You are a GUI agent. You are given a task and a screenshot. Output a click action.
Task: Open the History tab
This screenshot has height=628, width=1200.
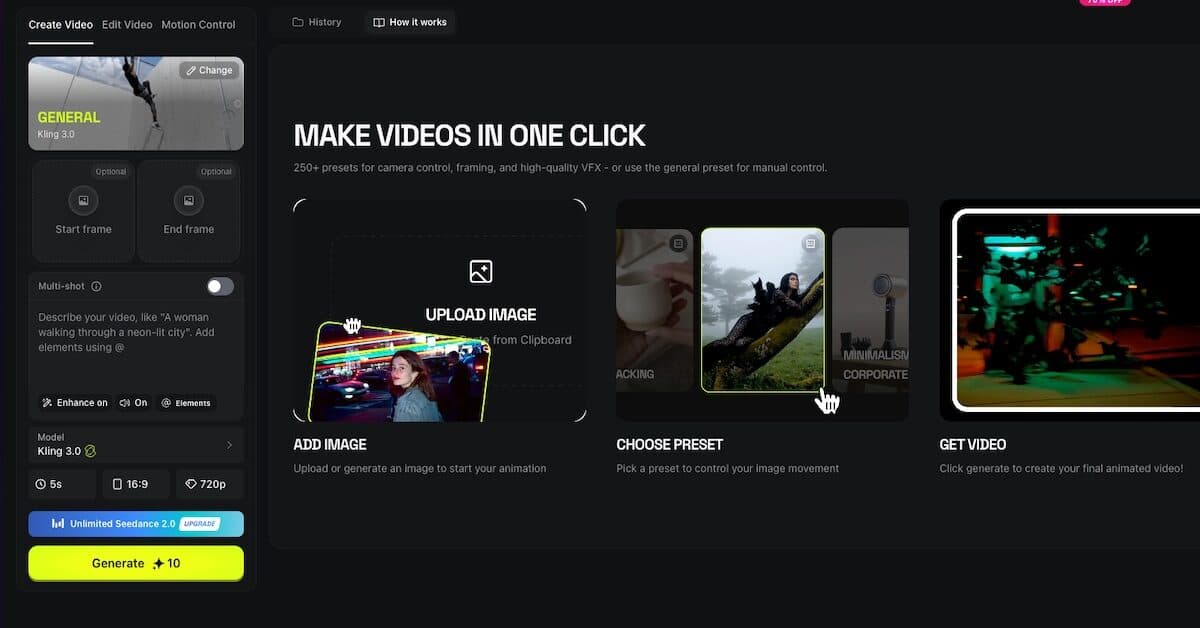tap(316, 22)
